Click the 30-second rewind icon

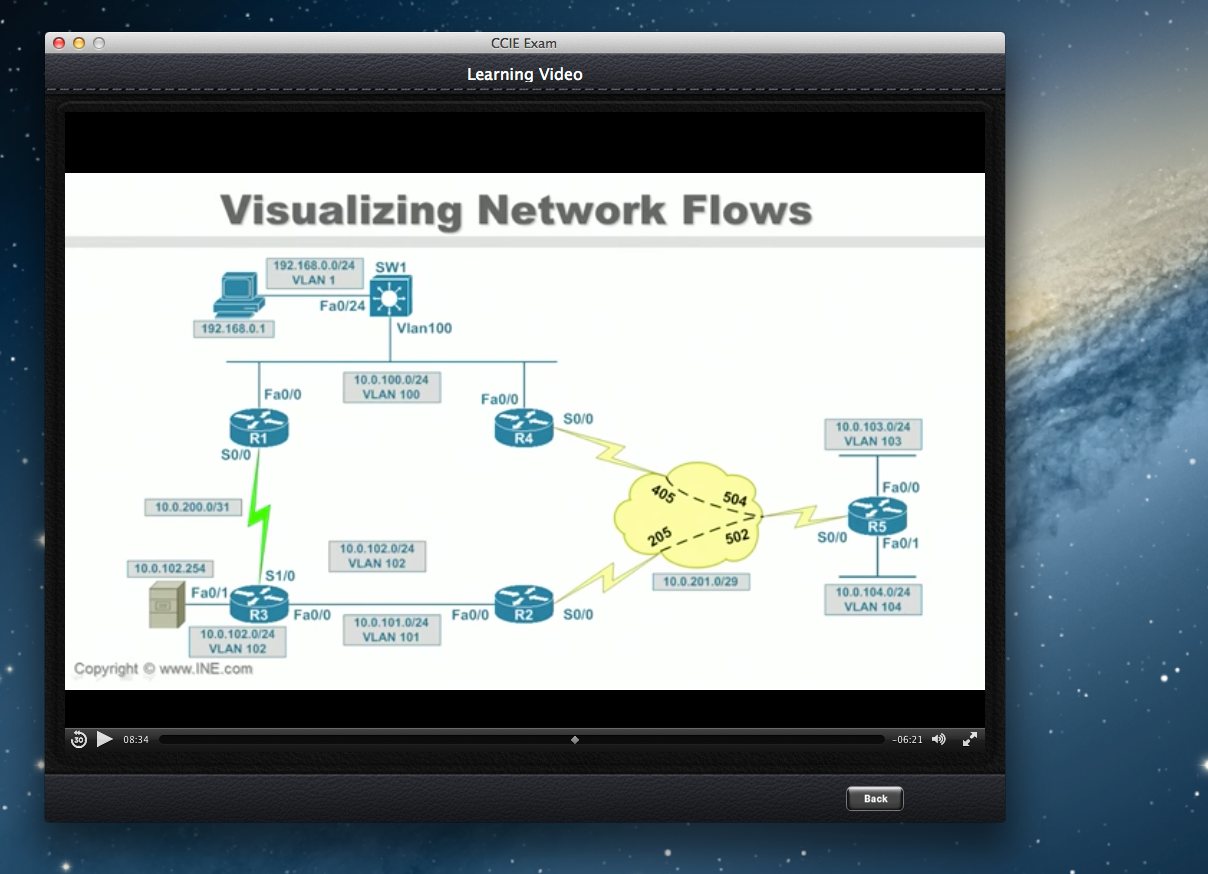click(79, 739)
